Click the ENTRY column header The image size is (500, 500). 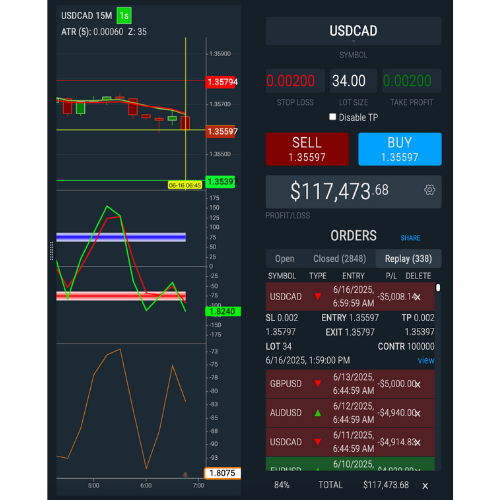pyautogui.click(x=353, y=276)
